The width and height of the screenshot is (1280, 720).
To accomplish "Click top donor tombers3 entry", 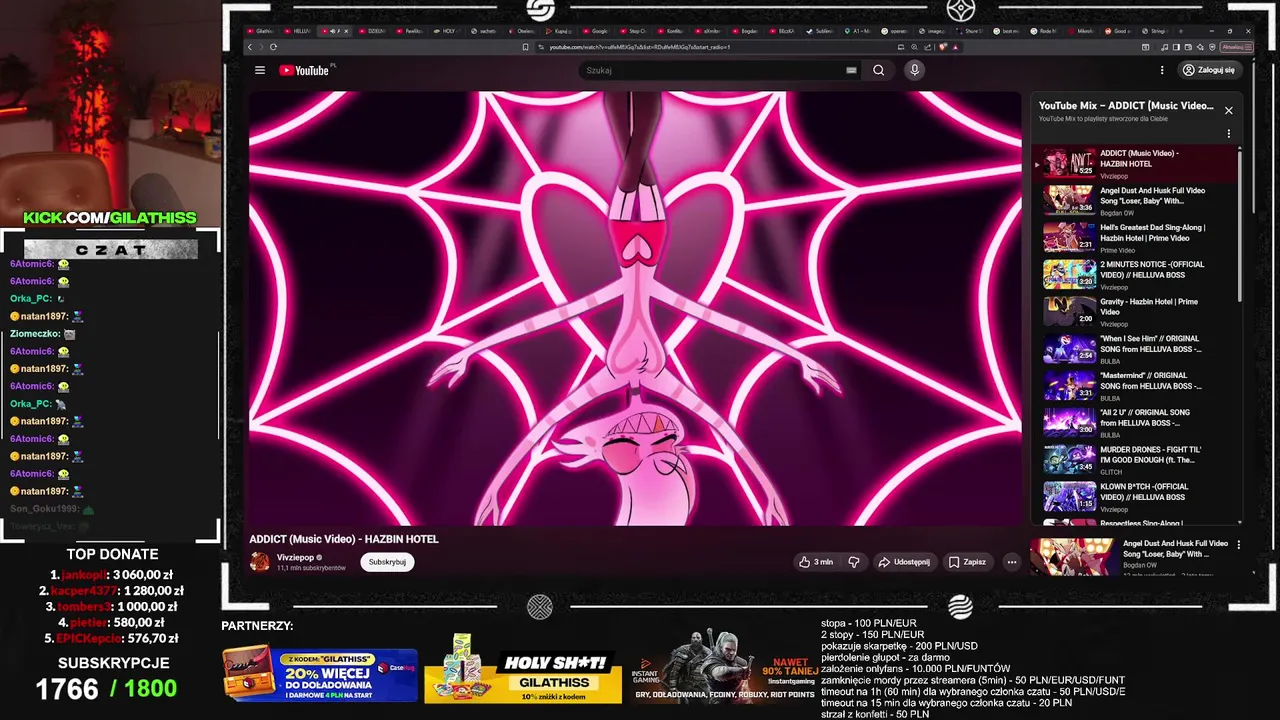I will (111, 607).
